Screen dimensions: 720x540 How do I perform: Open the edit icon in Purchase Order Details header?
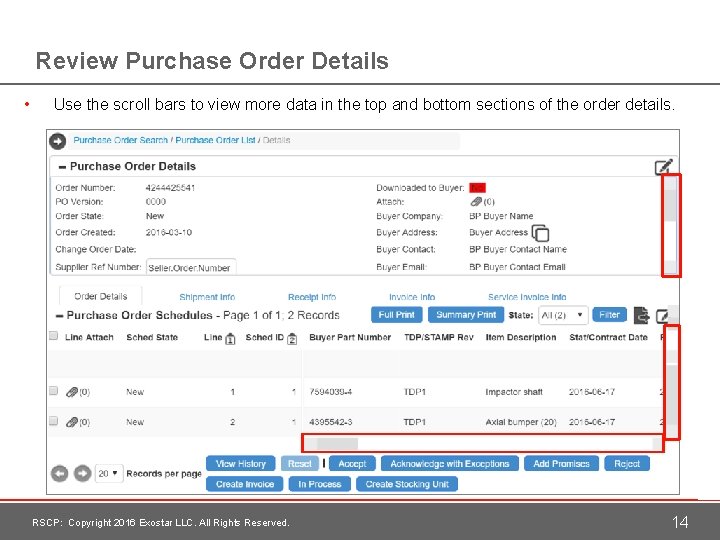click(664, 167)
